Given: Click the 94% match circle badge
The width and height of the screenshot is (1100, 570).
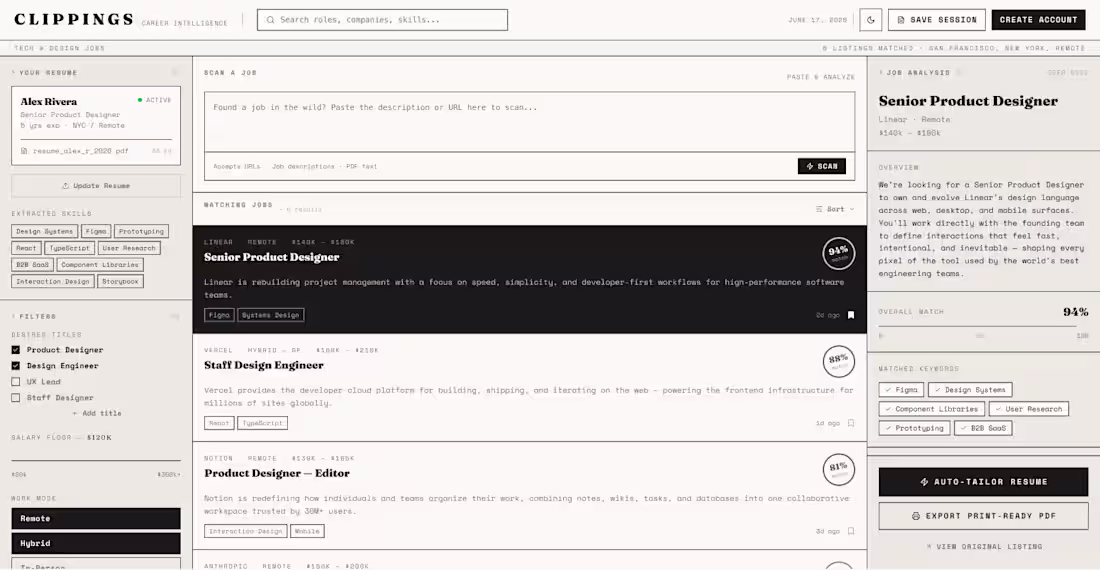Looking at the screenshot, I should tap(838, 253).
